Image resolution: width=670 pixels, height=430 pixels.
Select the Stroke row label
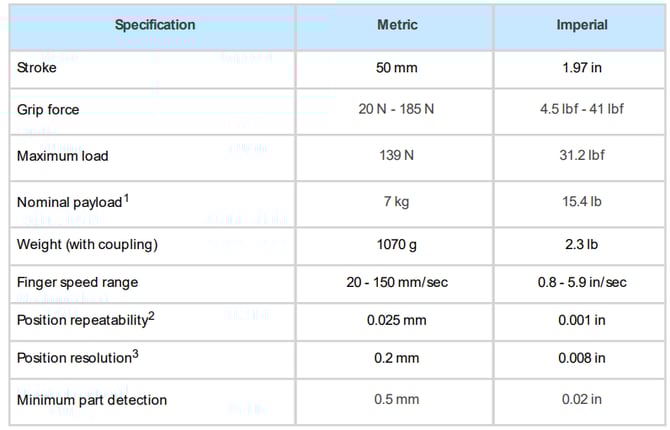click(37, 68)
